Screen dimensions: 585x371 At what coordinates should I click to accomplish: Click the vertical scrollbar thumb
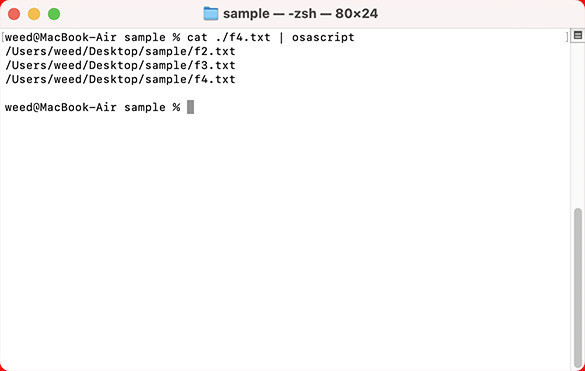(x=578, y=287)
